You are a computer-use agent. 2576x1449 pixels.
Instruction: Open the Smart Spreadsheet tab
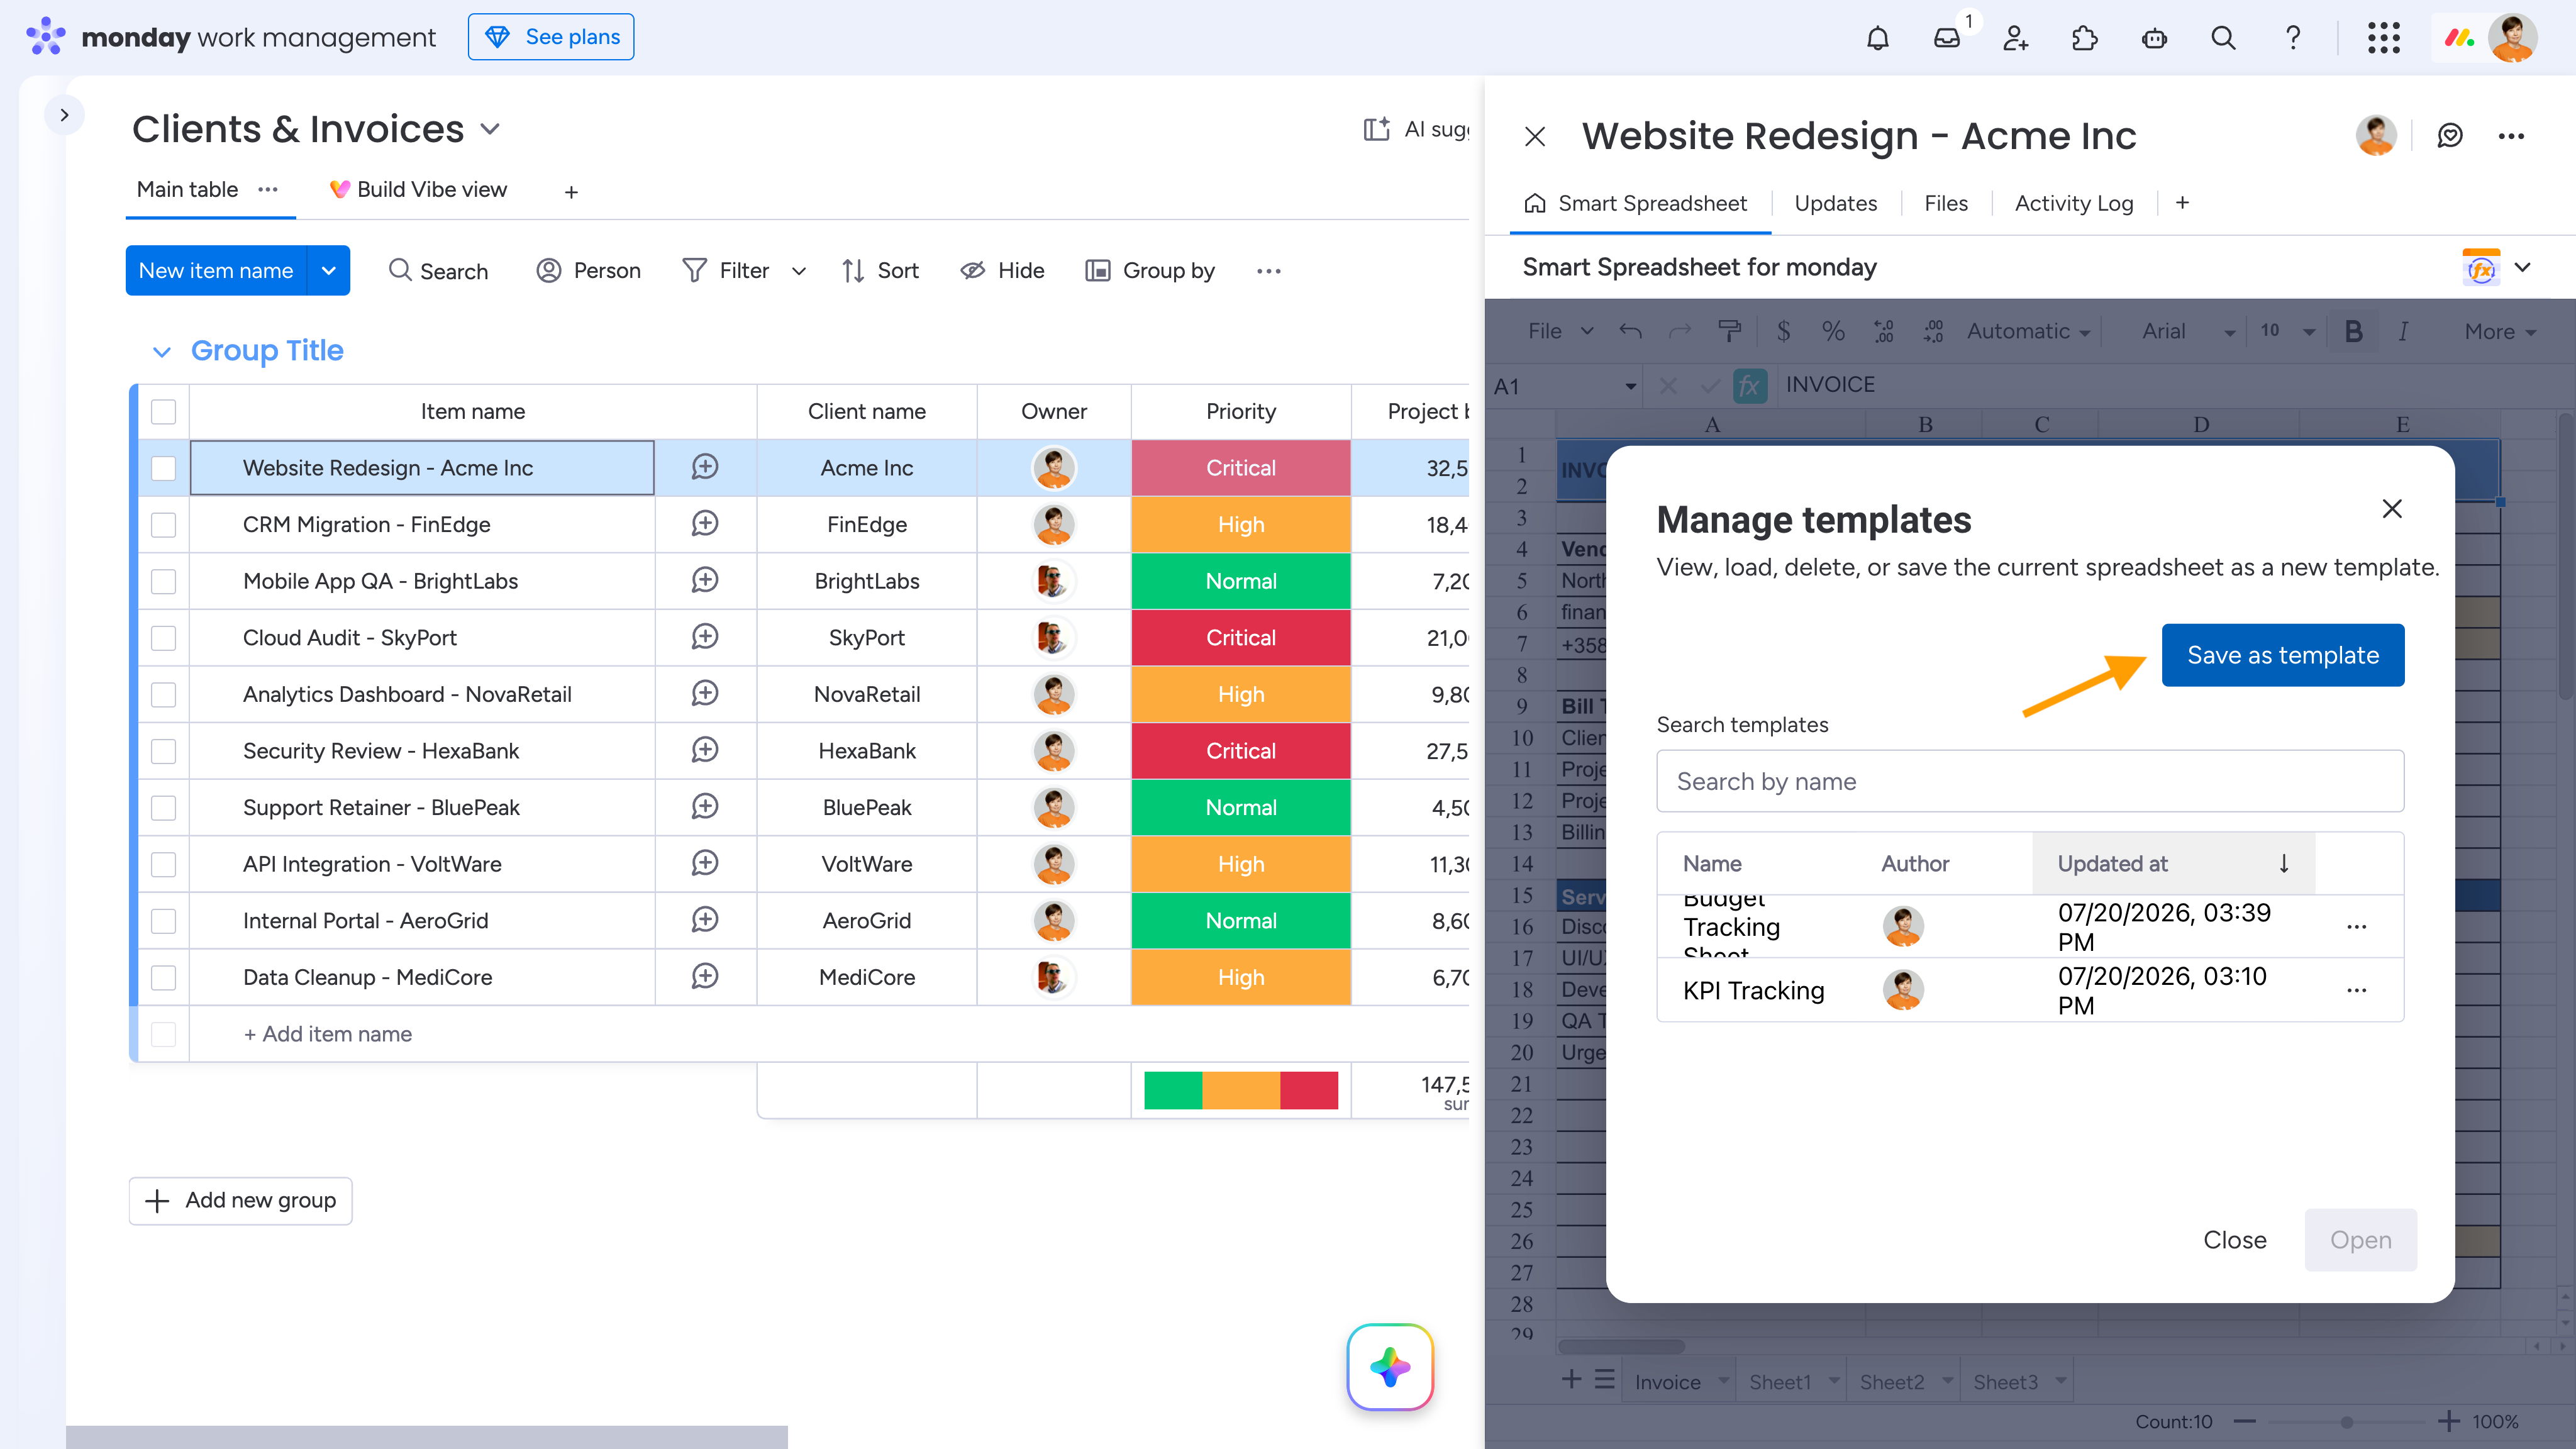(x=1636, y=203)
